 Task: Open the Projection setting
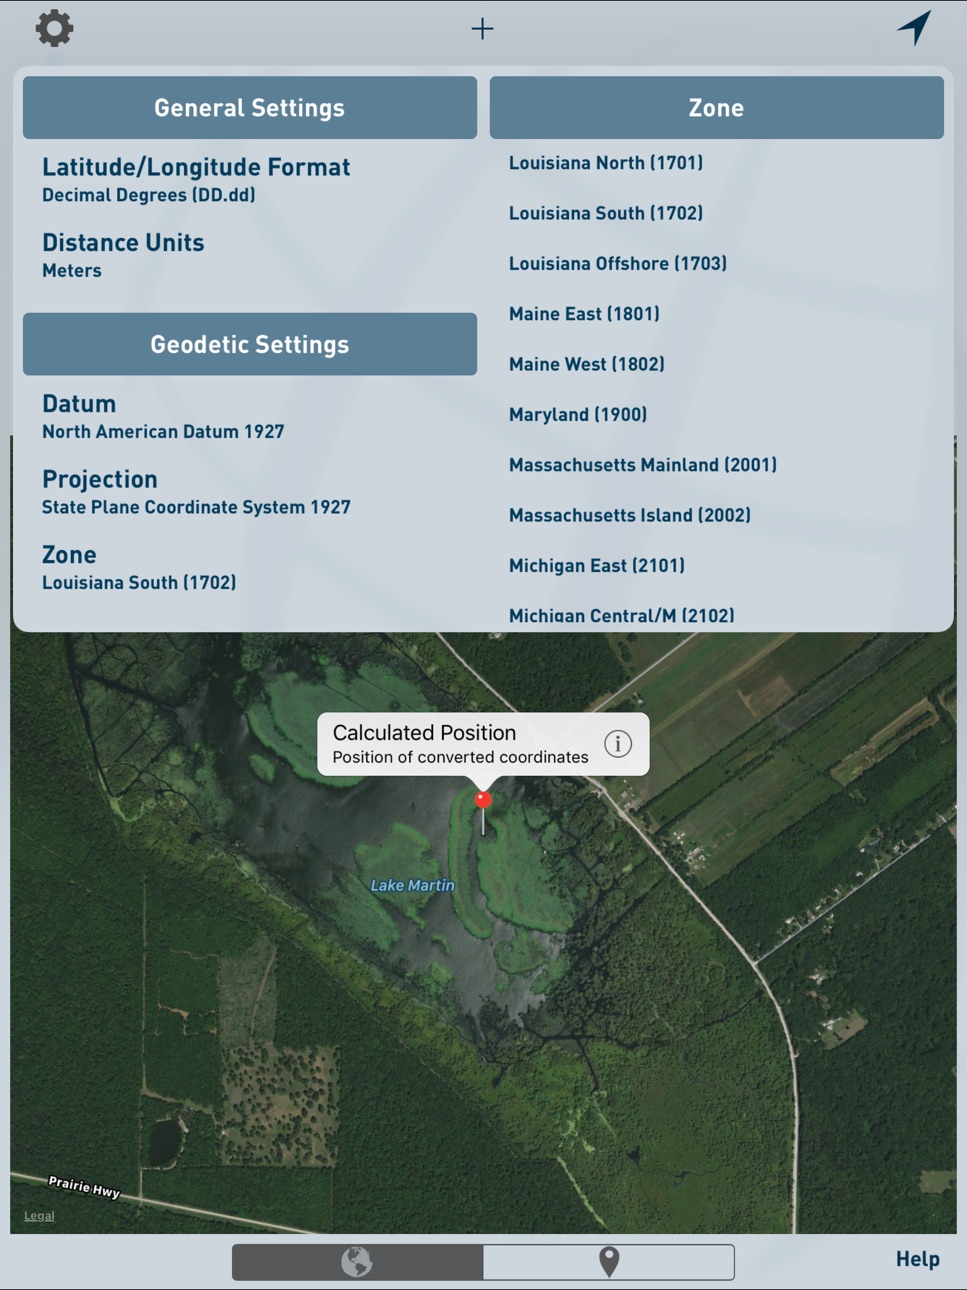click(x=249, y=492)
